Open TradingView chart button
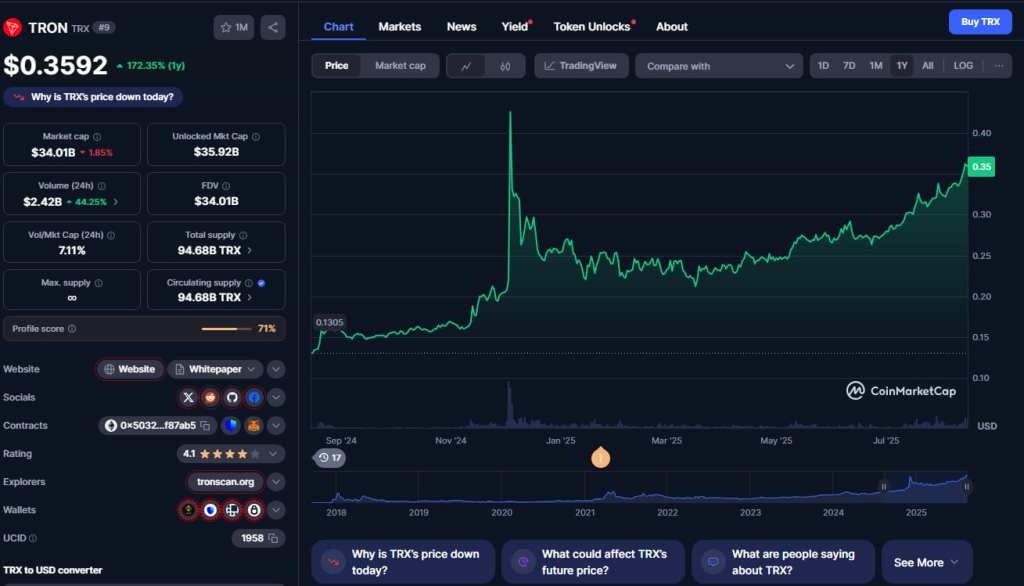The height and width of the screenshot is (586, 1024). (581, 66)
